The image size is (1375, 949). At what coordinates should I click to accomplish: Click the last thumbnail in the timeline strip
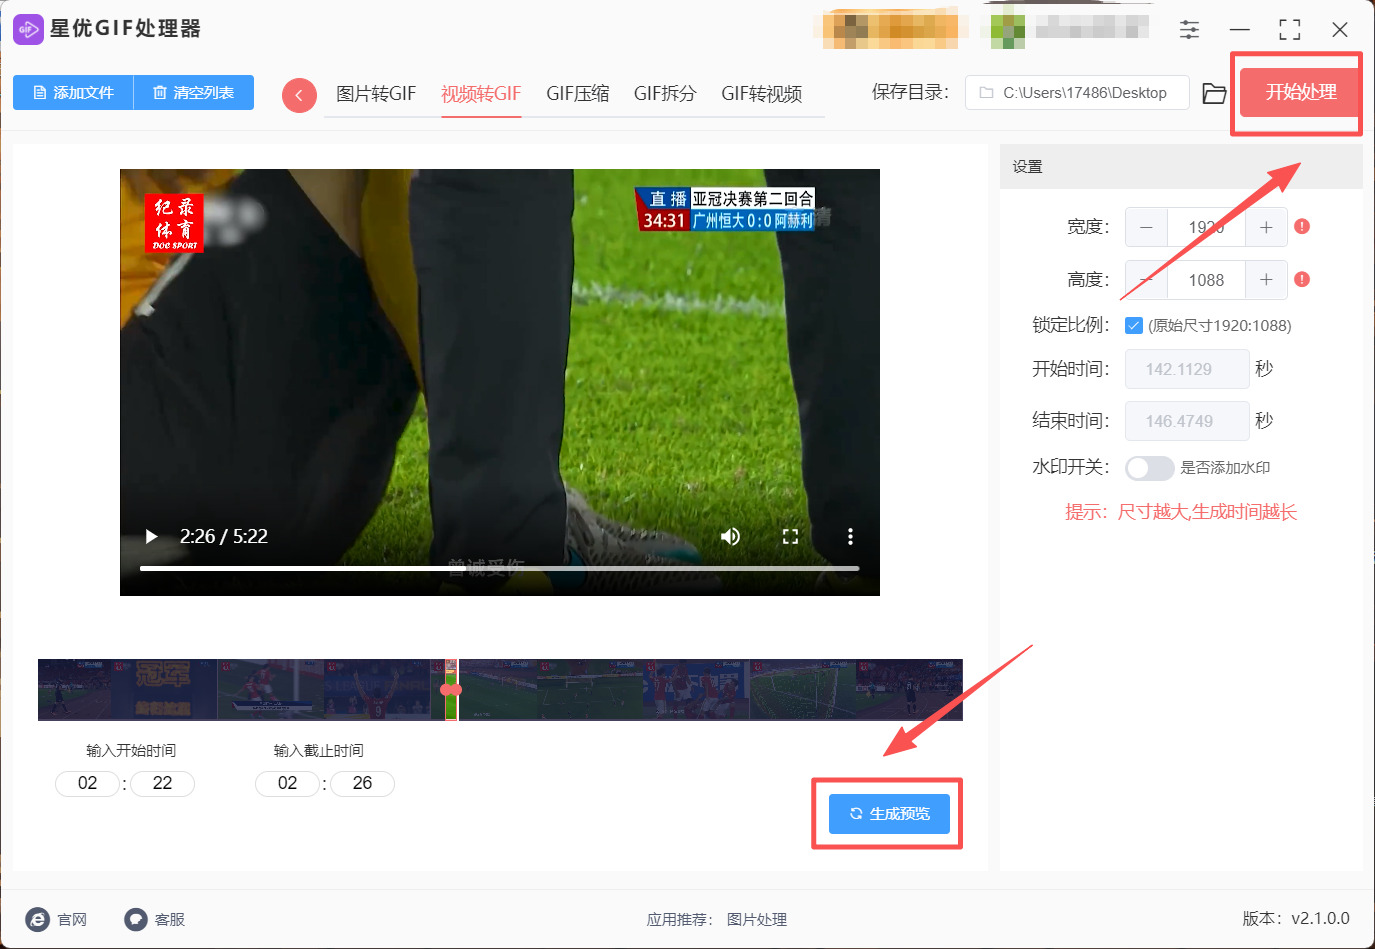click(x=909, y=689)
